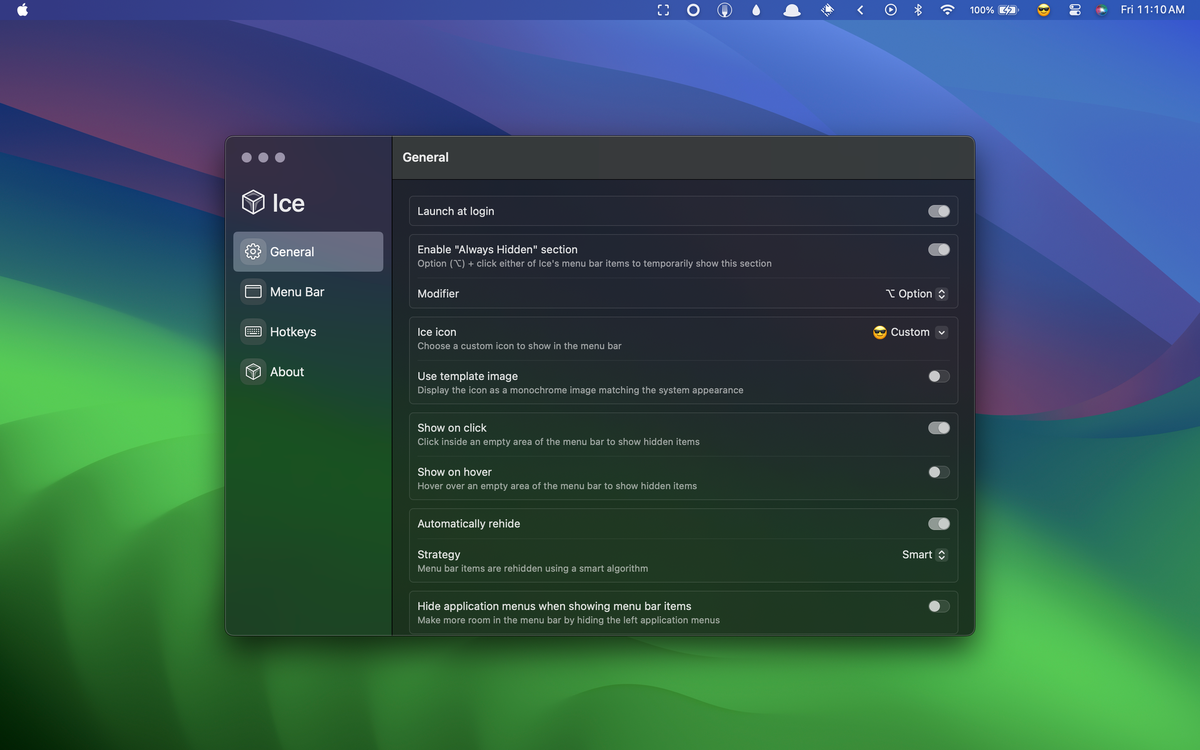This screenshot has width=1200, height=750.
Task: Click the left chevron Ice section divider
Action: [x=860, y=10]
